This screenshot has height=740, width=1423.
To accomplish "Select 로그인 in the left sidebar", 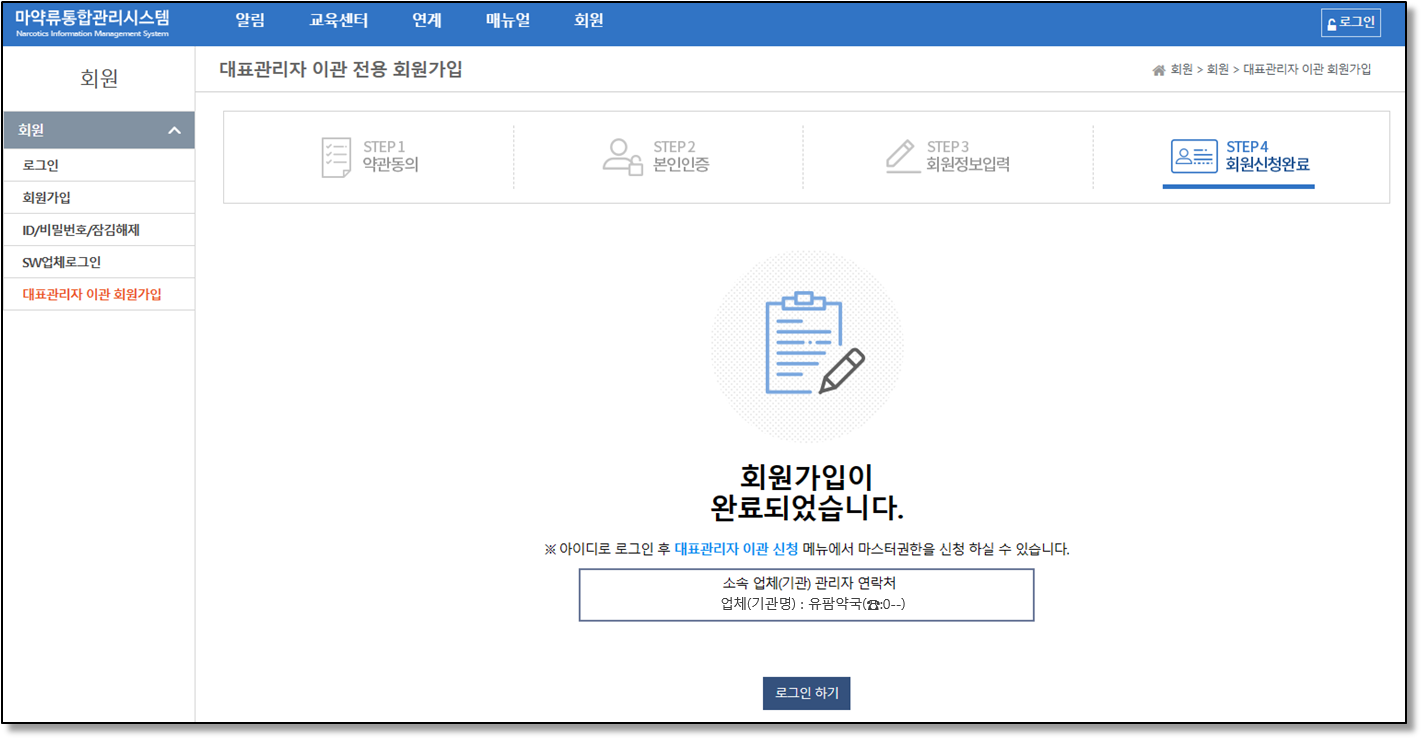I will click(41, 166).
